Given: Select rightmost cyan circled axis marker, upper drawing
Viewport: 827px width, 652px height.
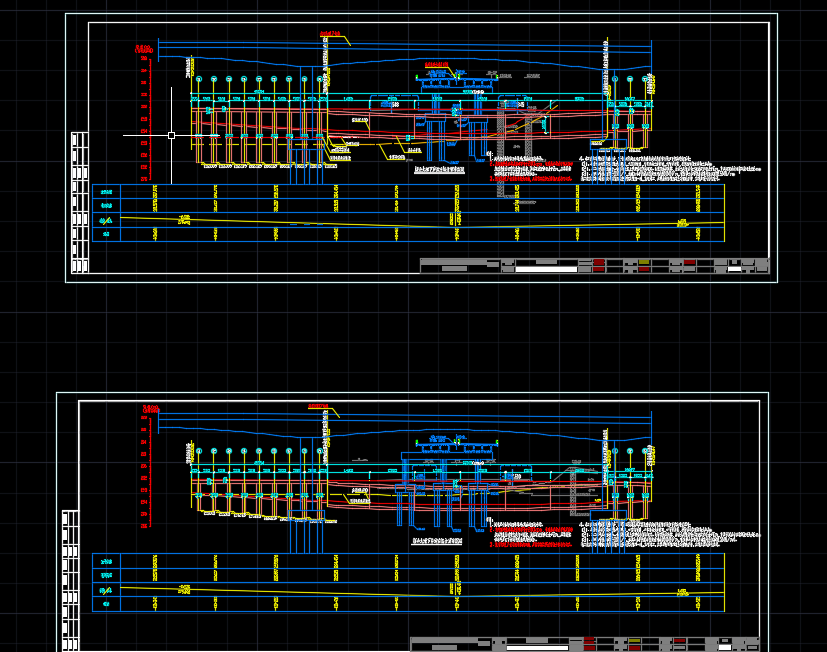Looking at the screenshot, I should (645, 79).
